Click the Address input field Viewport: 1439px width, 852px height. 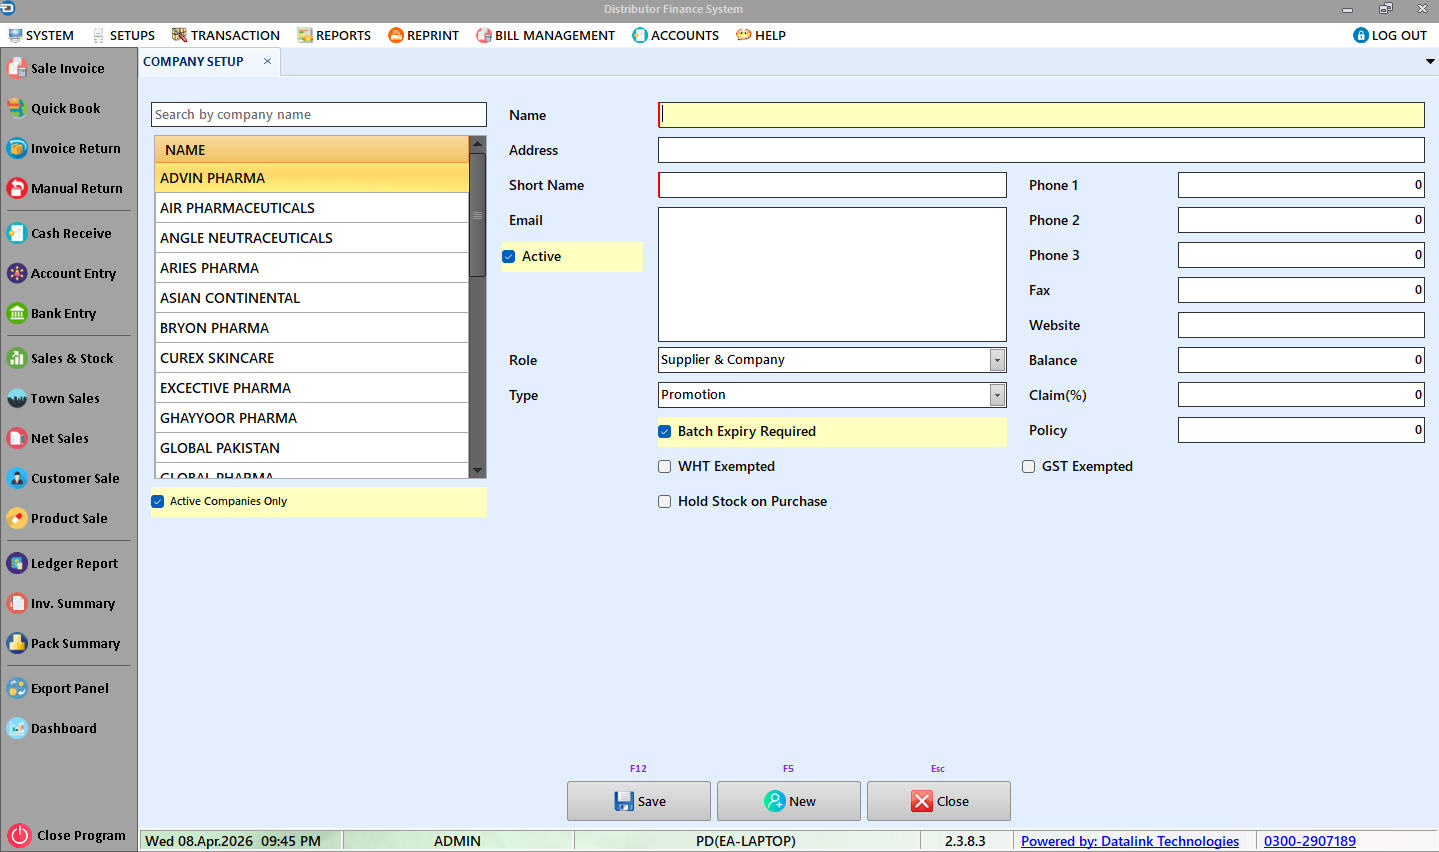click(x=1041, y=150)
